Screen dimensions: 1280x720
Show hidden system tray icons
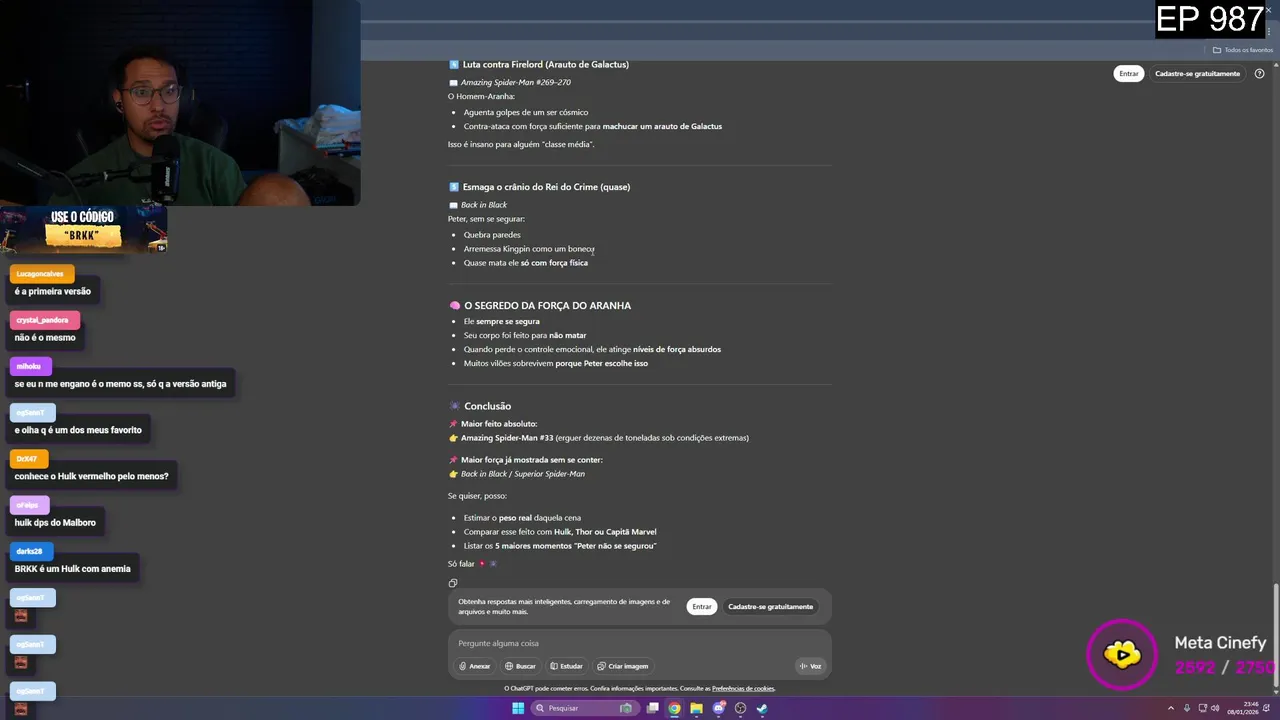(x=1171, y=708)
